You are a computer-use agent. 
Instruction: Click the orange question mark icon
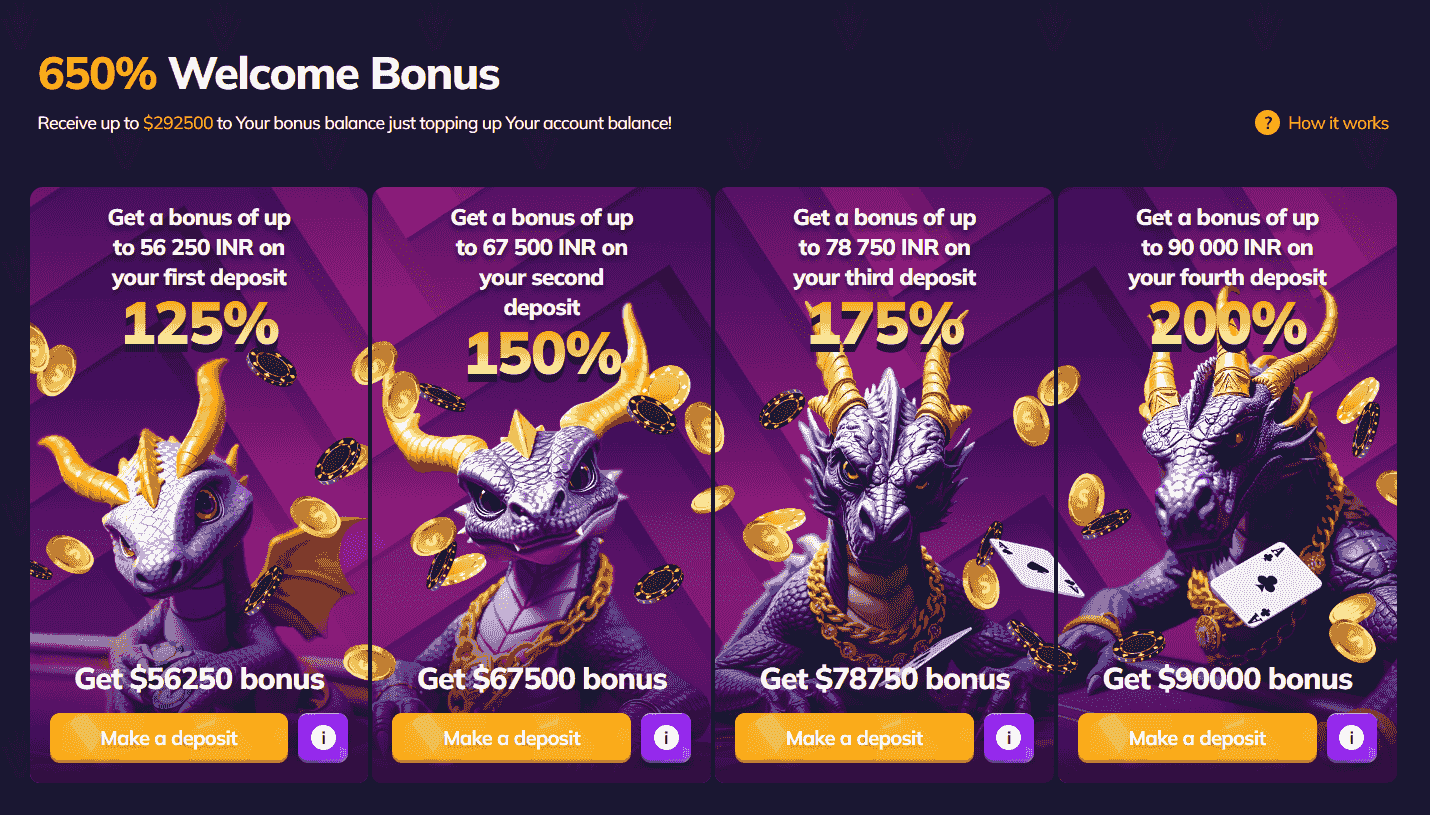[1267, 123]
